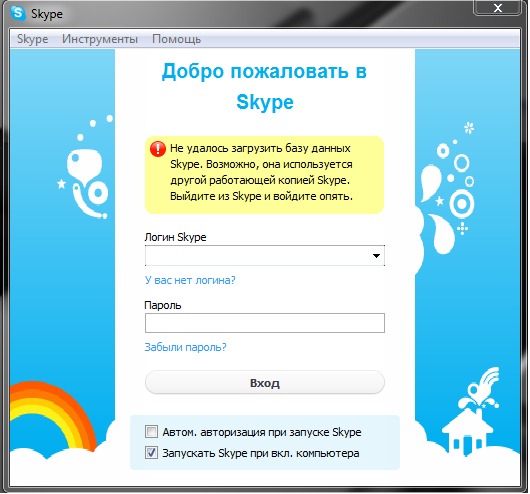Uncheck launch Skype at computer startup
The image size is (530, 494).
coord(151,453)
